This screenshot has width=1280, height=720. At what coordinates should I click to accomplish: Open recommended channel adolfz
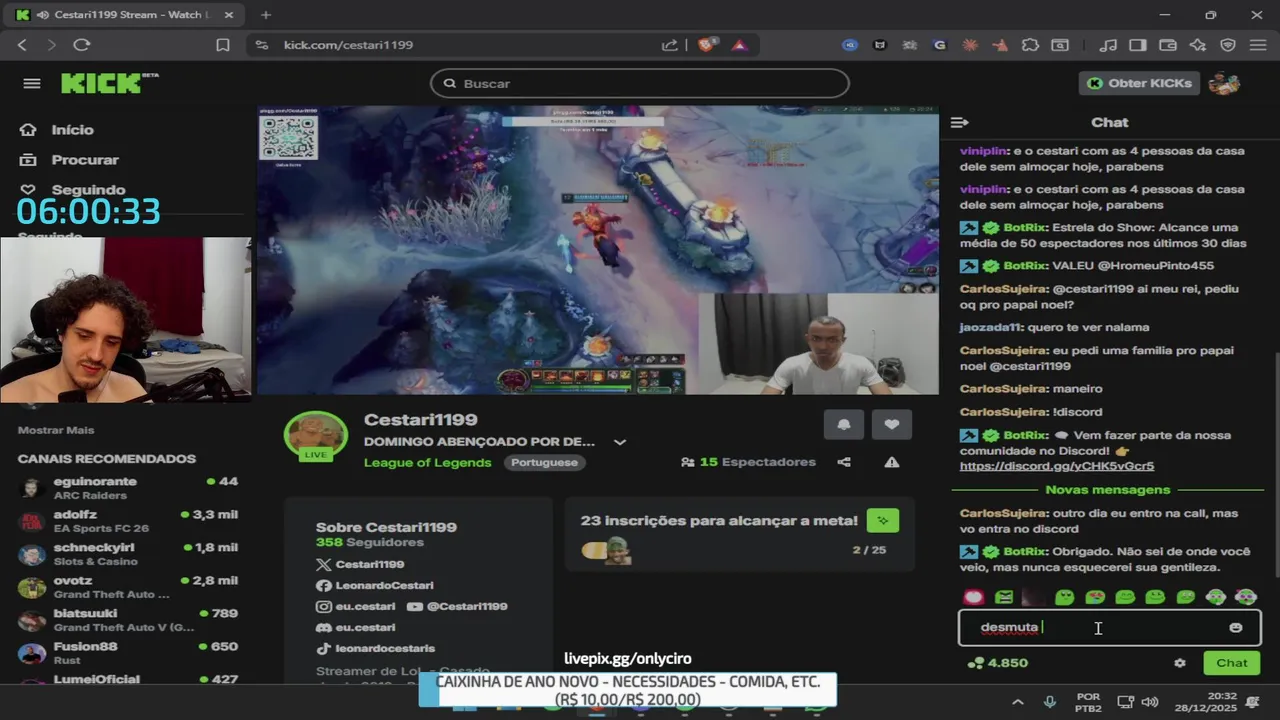tap(128, 521)
